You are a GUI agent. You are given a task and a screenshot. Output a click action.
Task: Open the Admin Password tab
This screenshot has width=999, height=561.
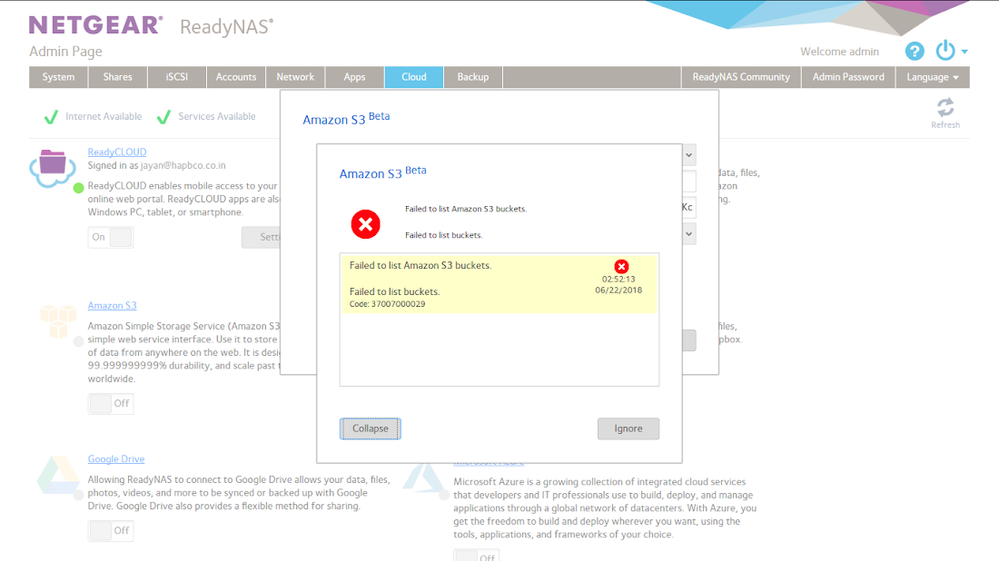coord(849,77)
